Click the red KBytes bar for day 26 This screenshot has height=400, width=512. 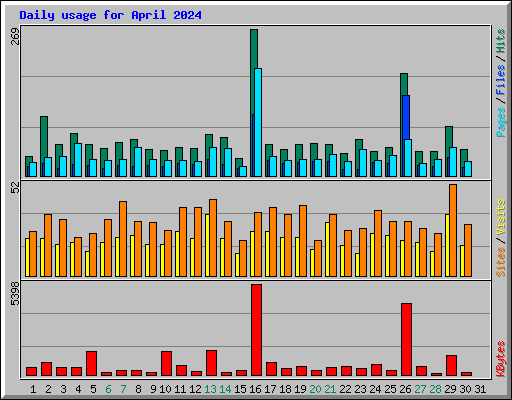406,339
